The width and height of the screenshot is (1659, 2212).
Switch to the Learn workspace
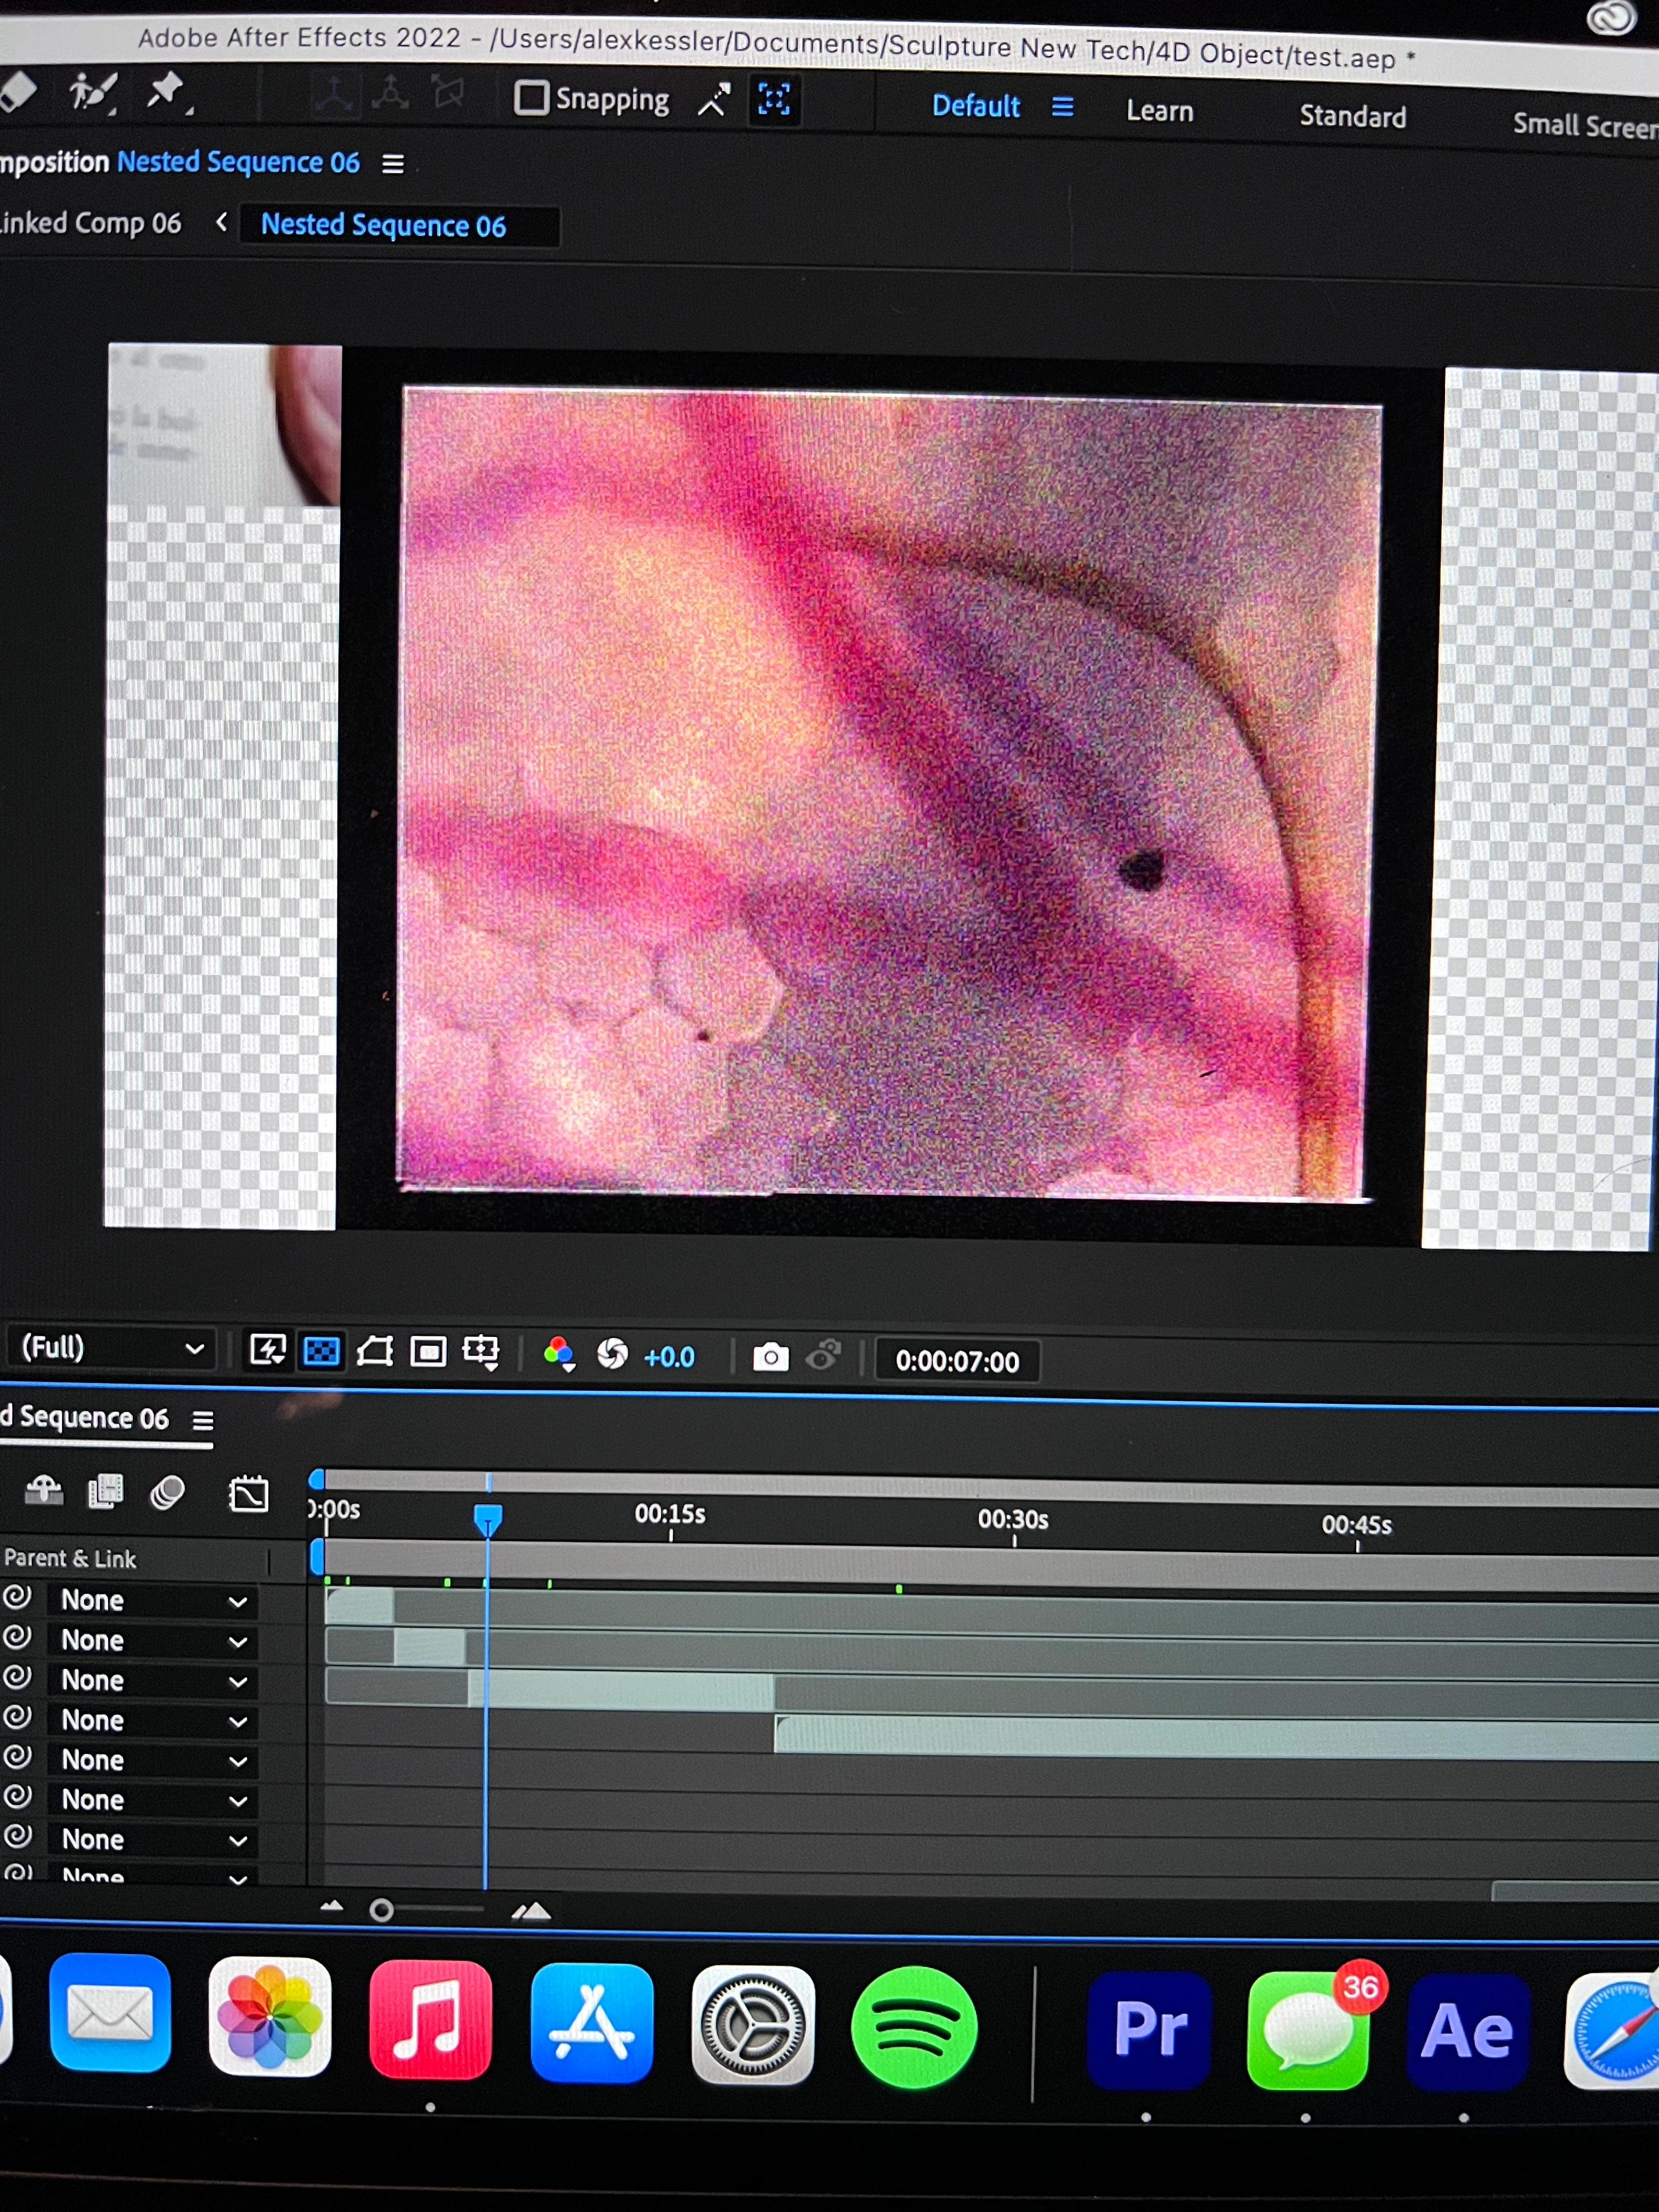1159,110
